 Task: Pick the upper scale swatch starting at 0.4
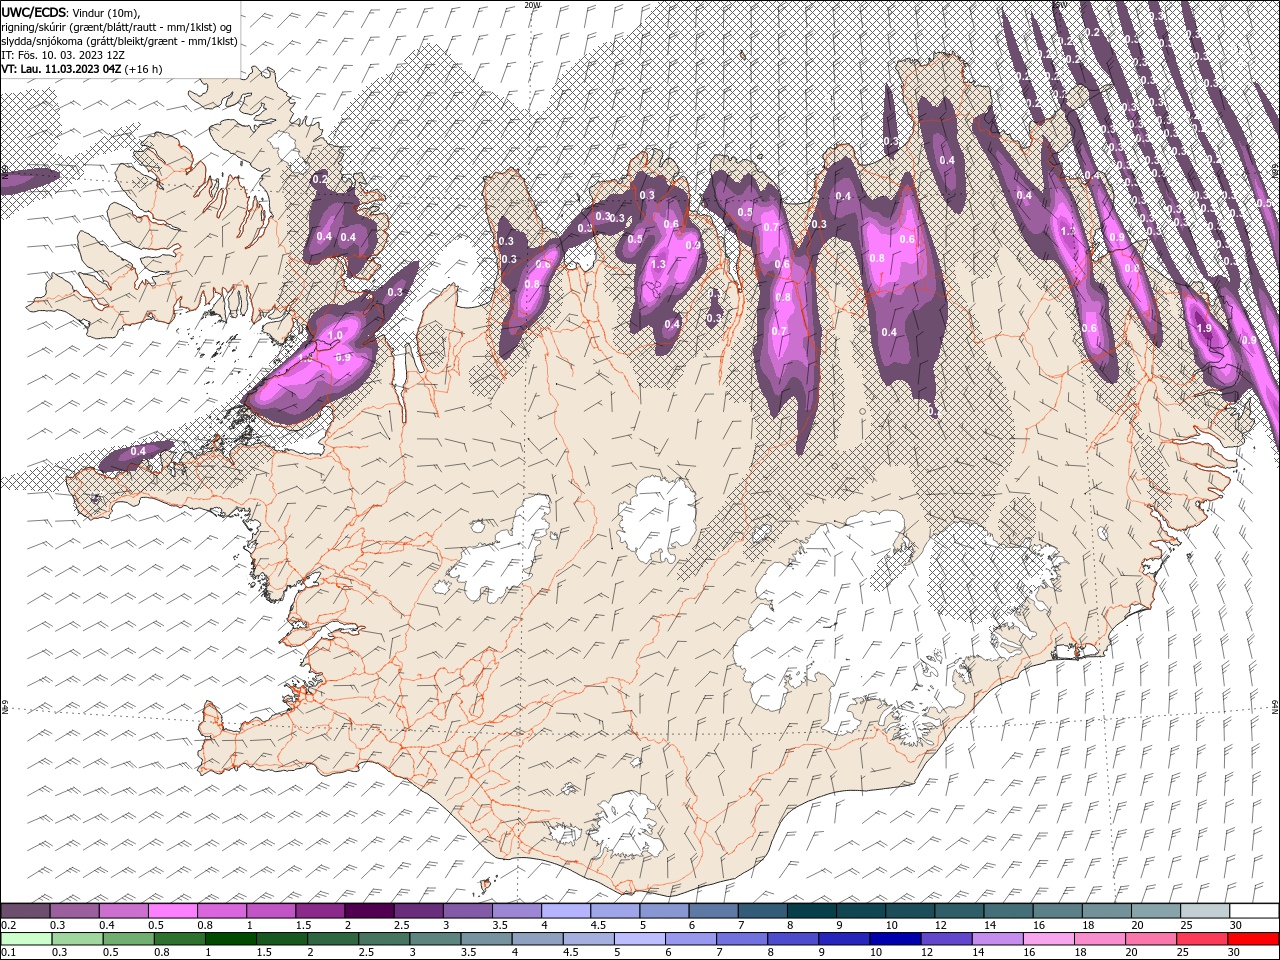(123, 911)
